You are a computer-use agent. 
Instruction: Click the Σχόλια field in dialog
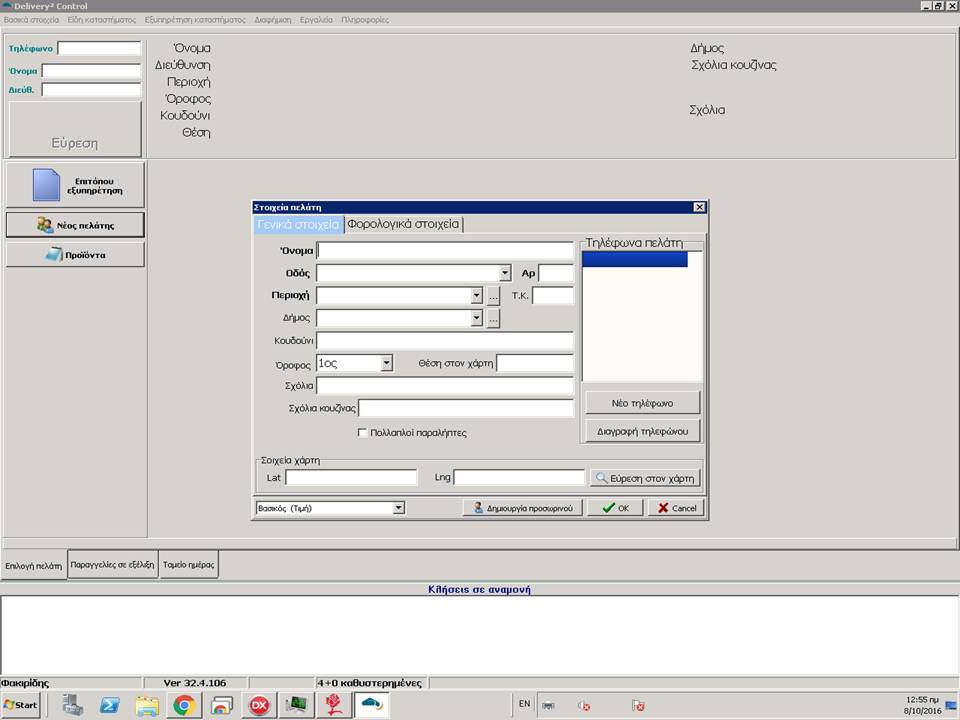click(445, 386)
